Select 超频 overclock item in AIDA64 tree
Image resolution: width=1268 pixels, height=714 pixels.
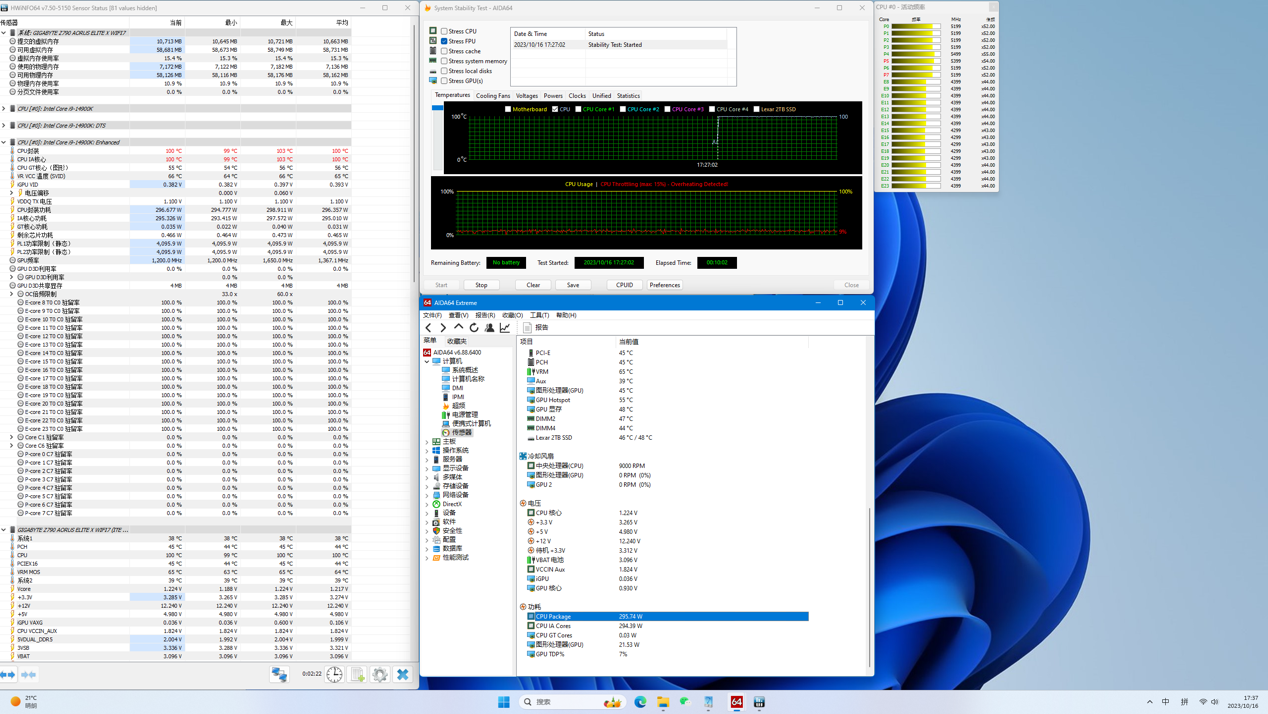pyautogui.click(x=458, y=405)
